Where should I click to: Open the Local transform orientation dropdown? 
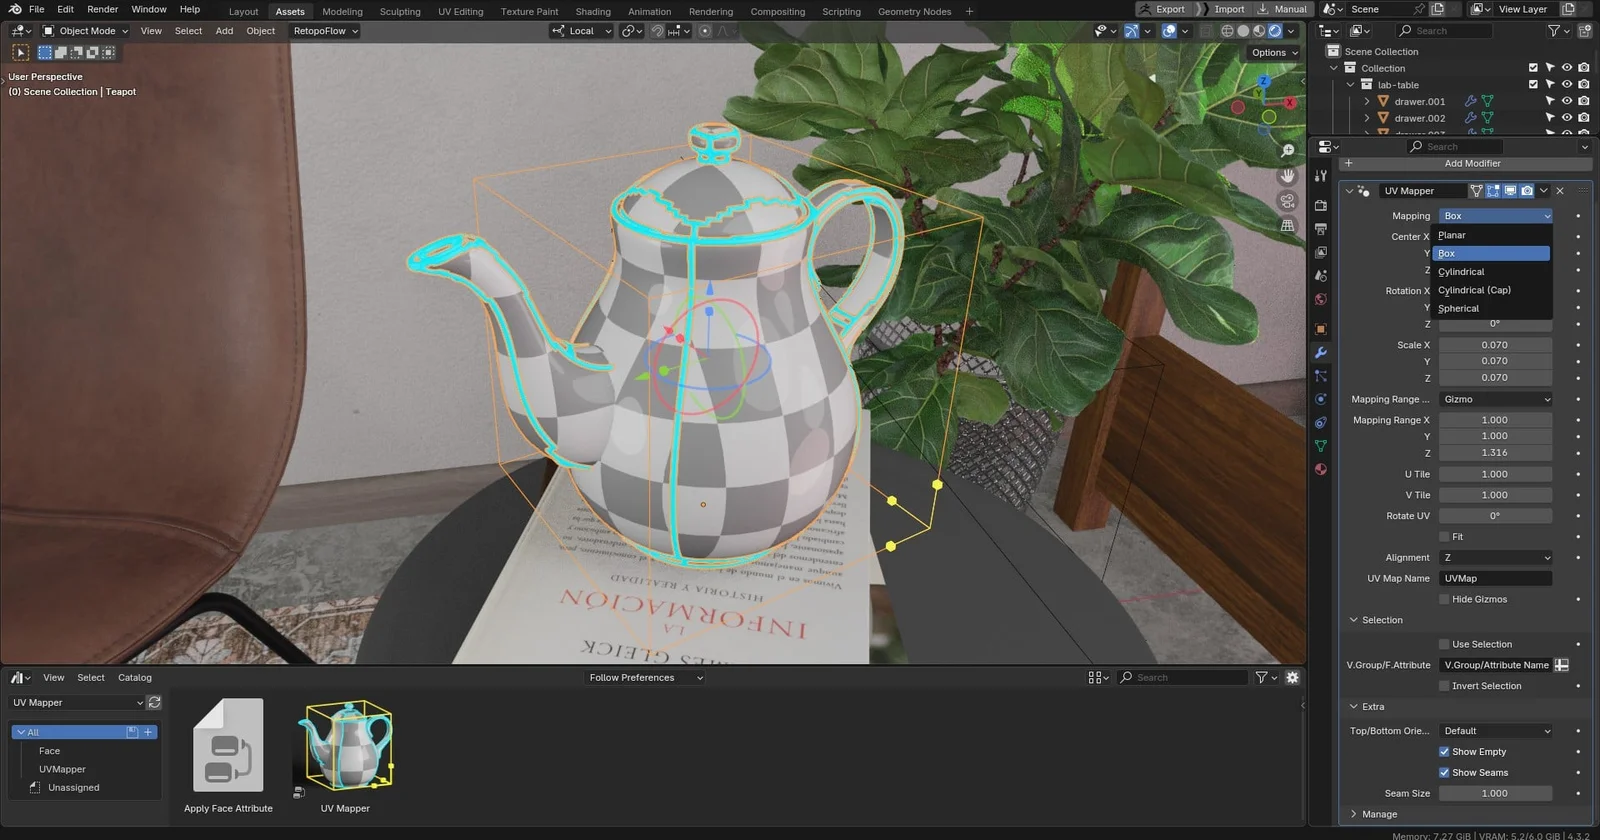coord(581,31)
